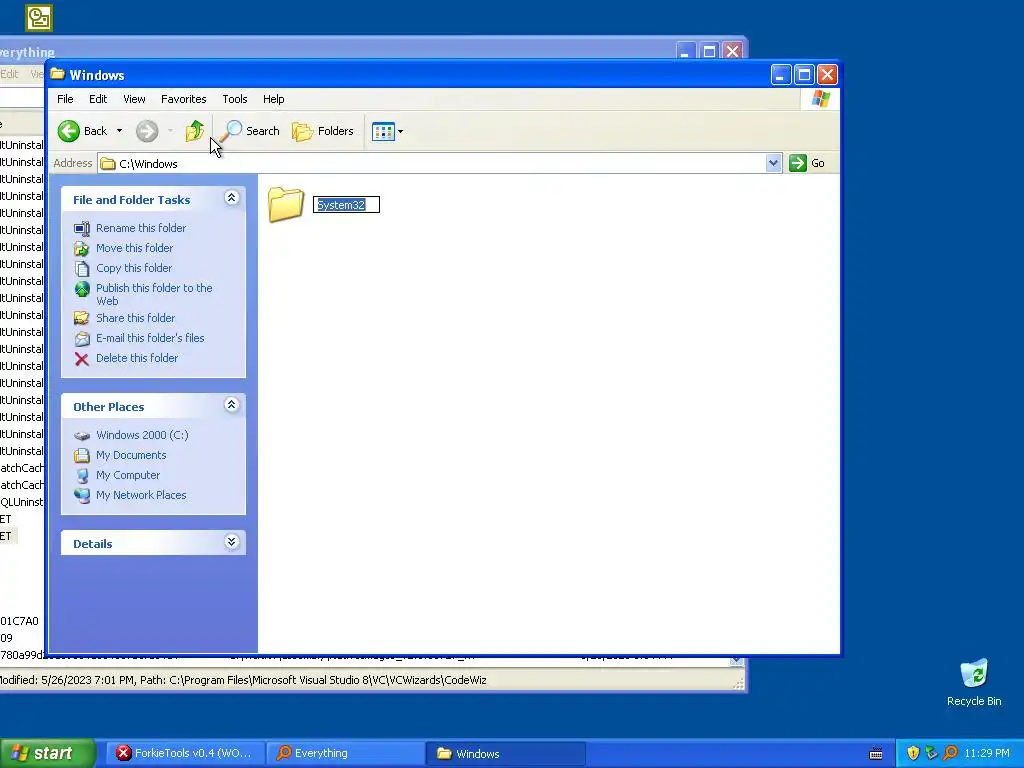This screenshot has height=768, width=1024.
Task: Click the Rename this folder icon
Action: (82, 229)
